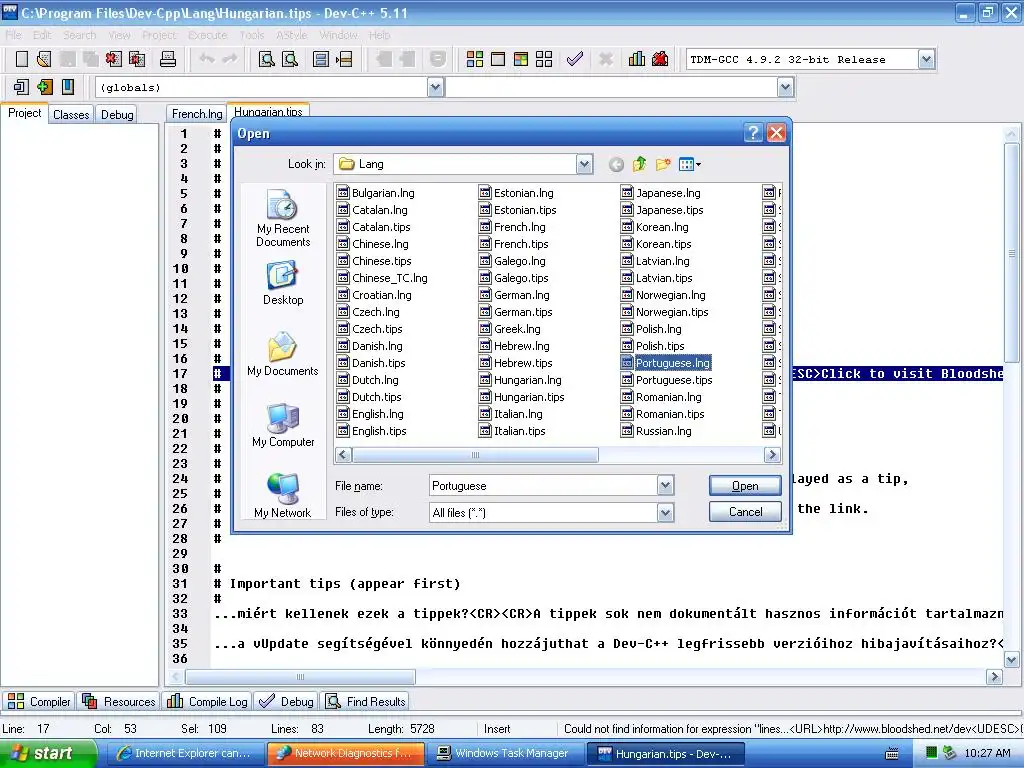Screen dimensions: 1024x768
Task: Click the checkmark Debug toolbar icon
Action: [x=575, y=59]
